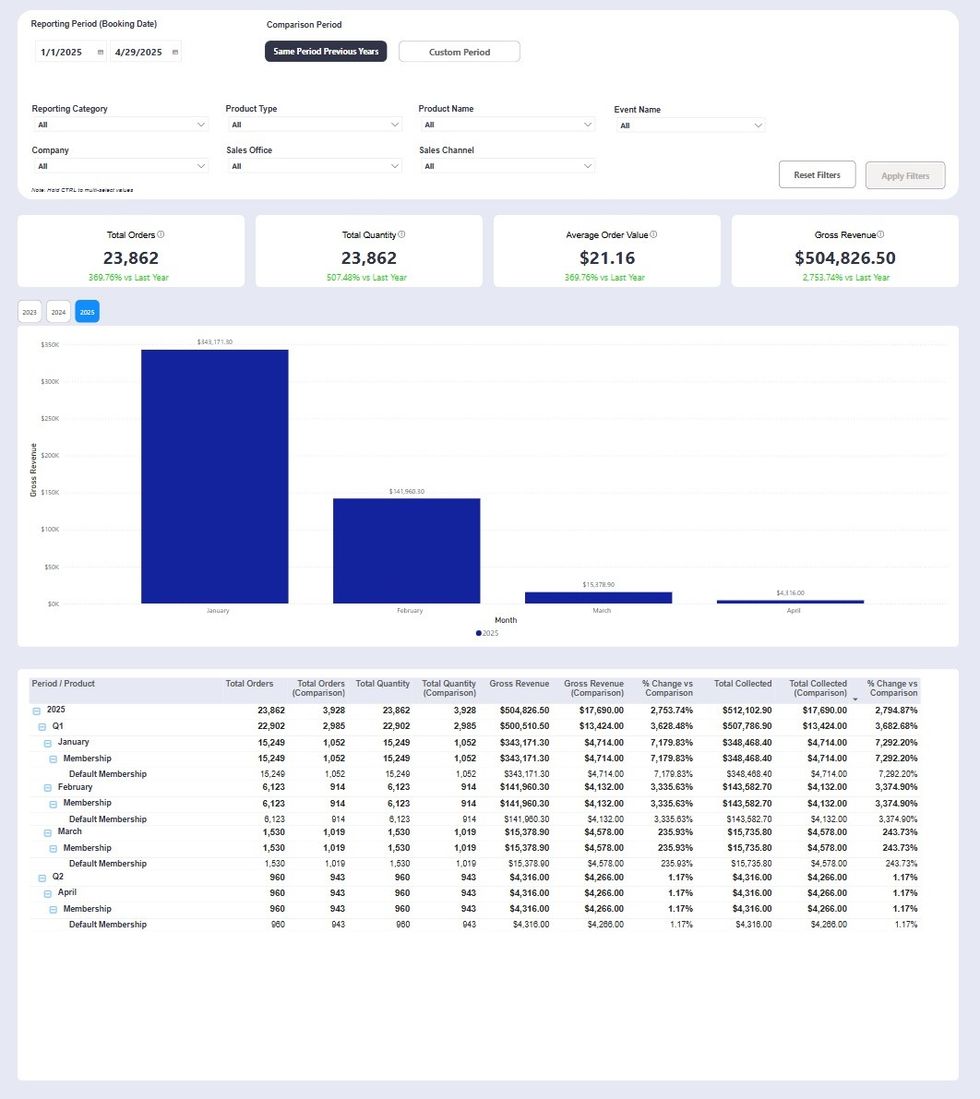Screen dimensions: 980x1099
Task: Click the blue 2025 legend color dot
Action: click(478, 633)
